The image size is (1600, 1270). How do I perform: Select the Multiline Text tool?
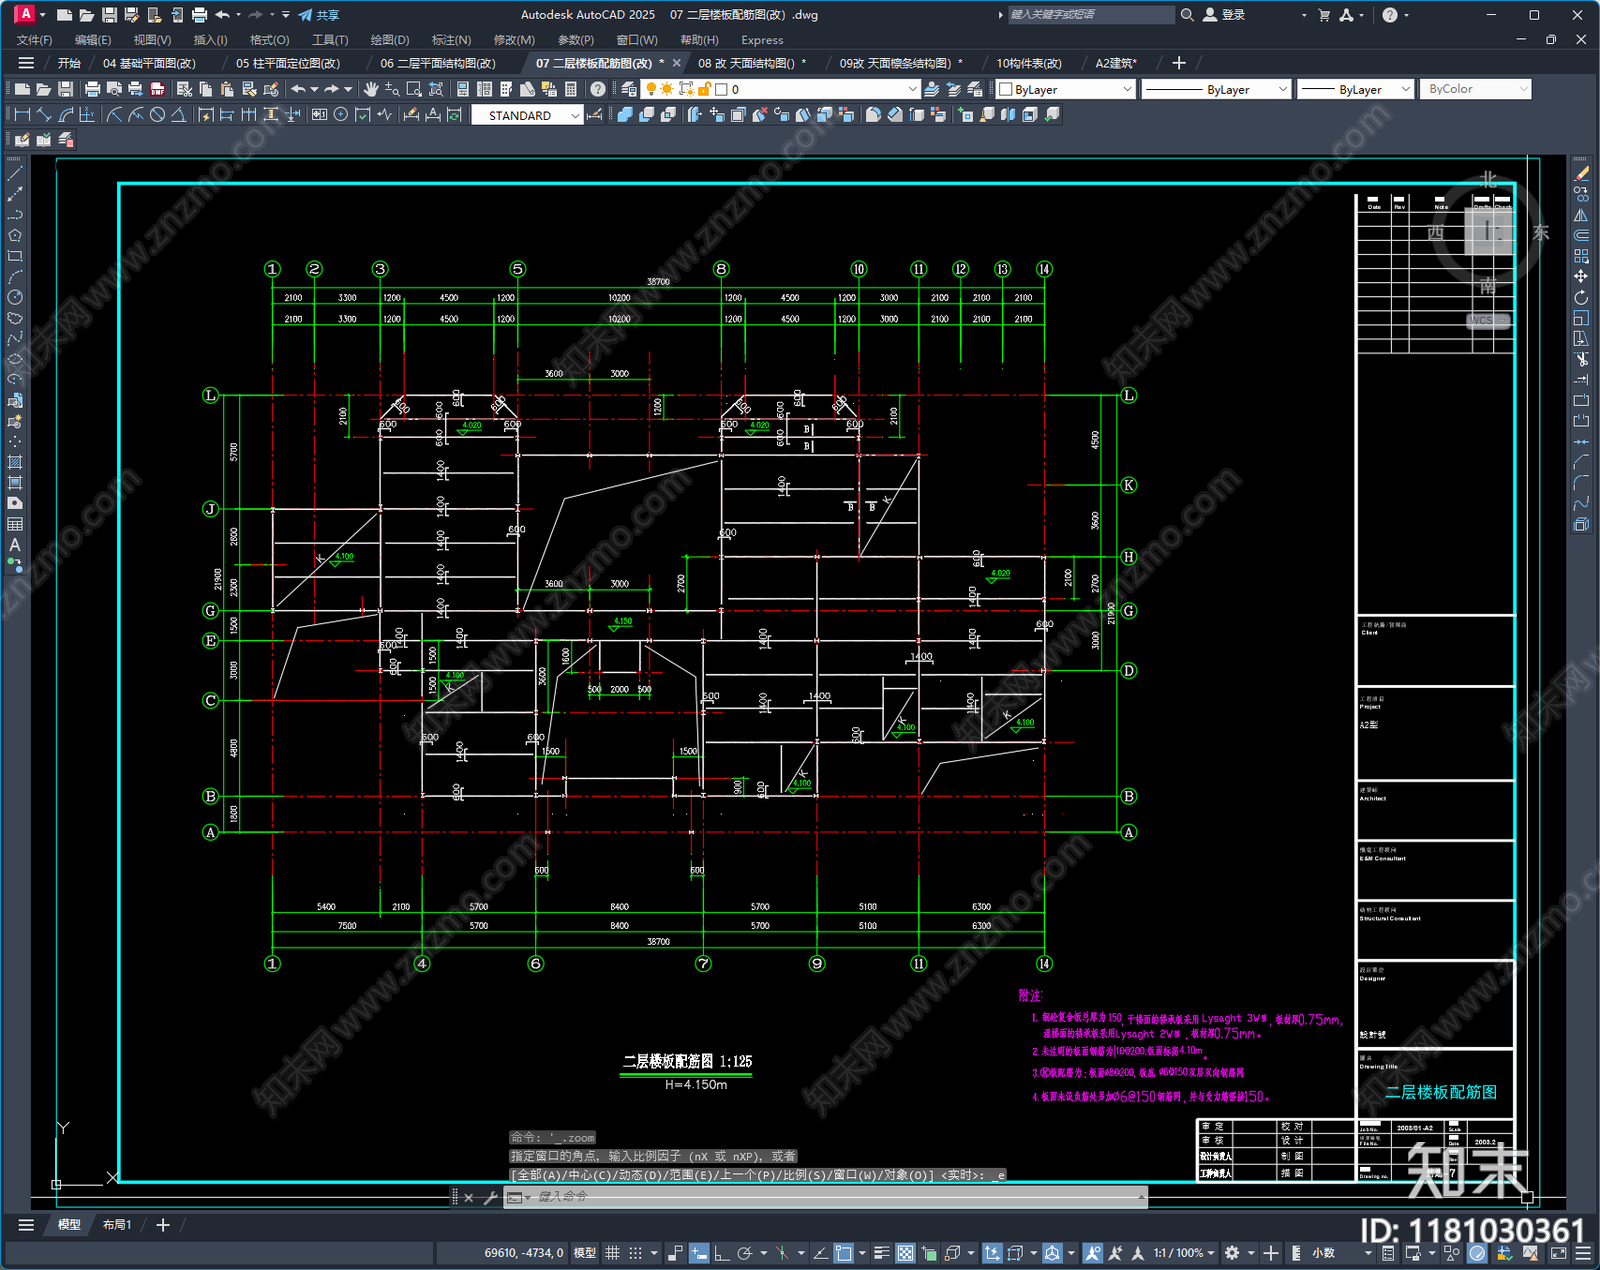coord(15,545)
